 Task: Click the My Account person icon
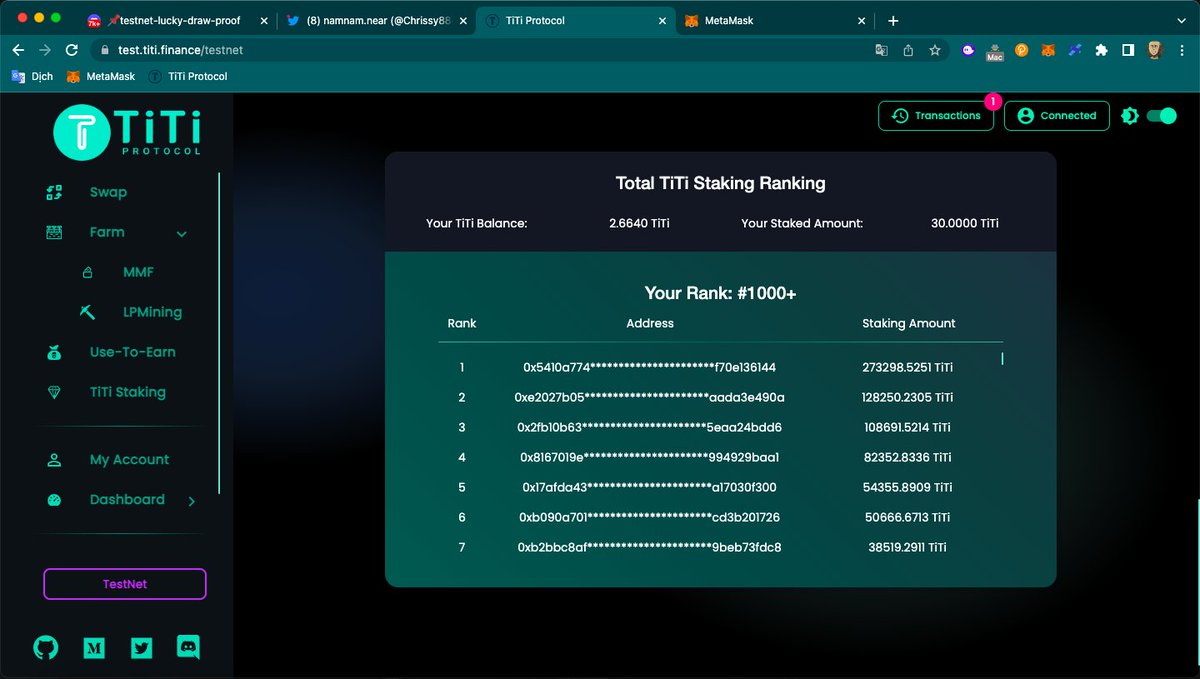coord(55,460)
